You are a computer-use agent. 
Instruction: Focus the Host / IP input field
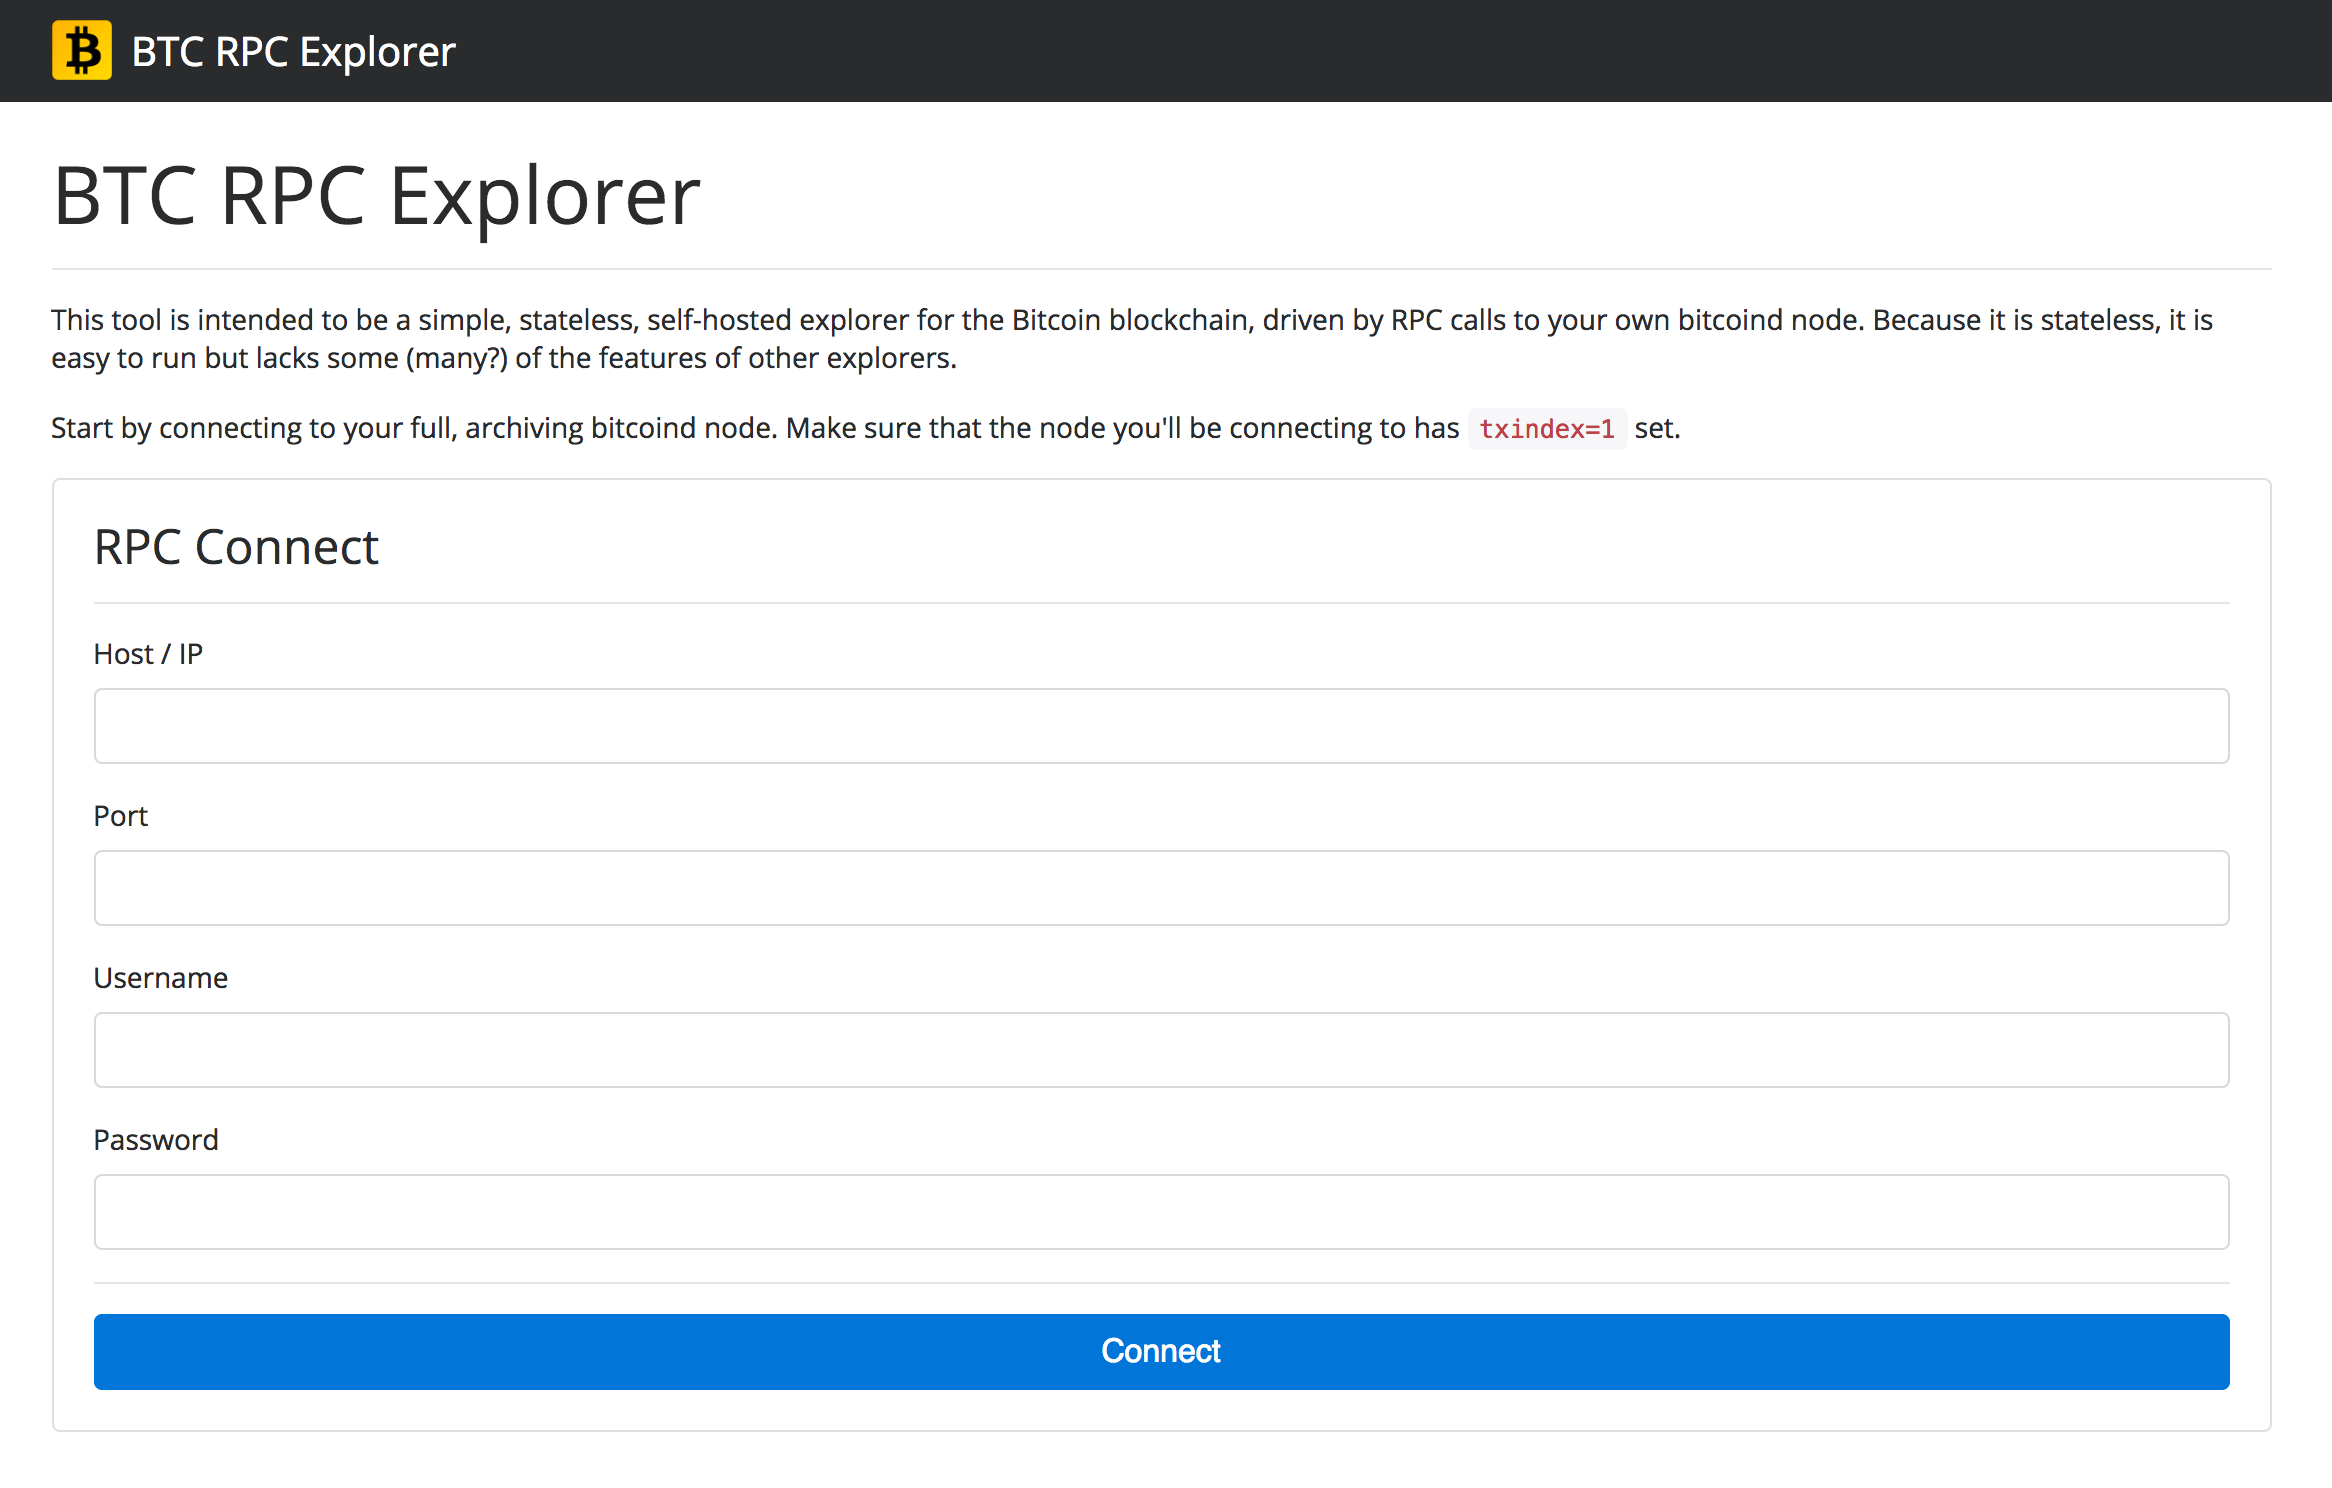pyautogui.click(x=1161, y=726)
